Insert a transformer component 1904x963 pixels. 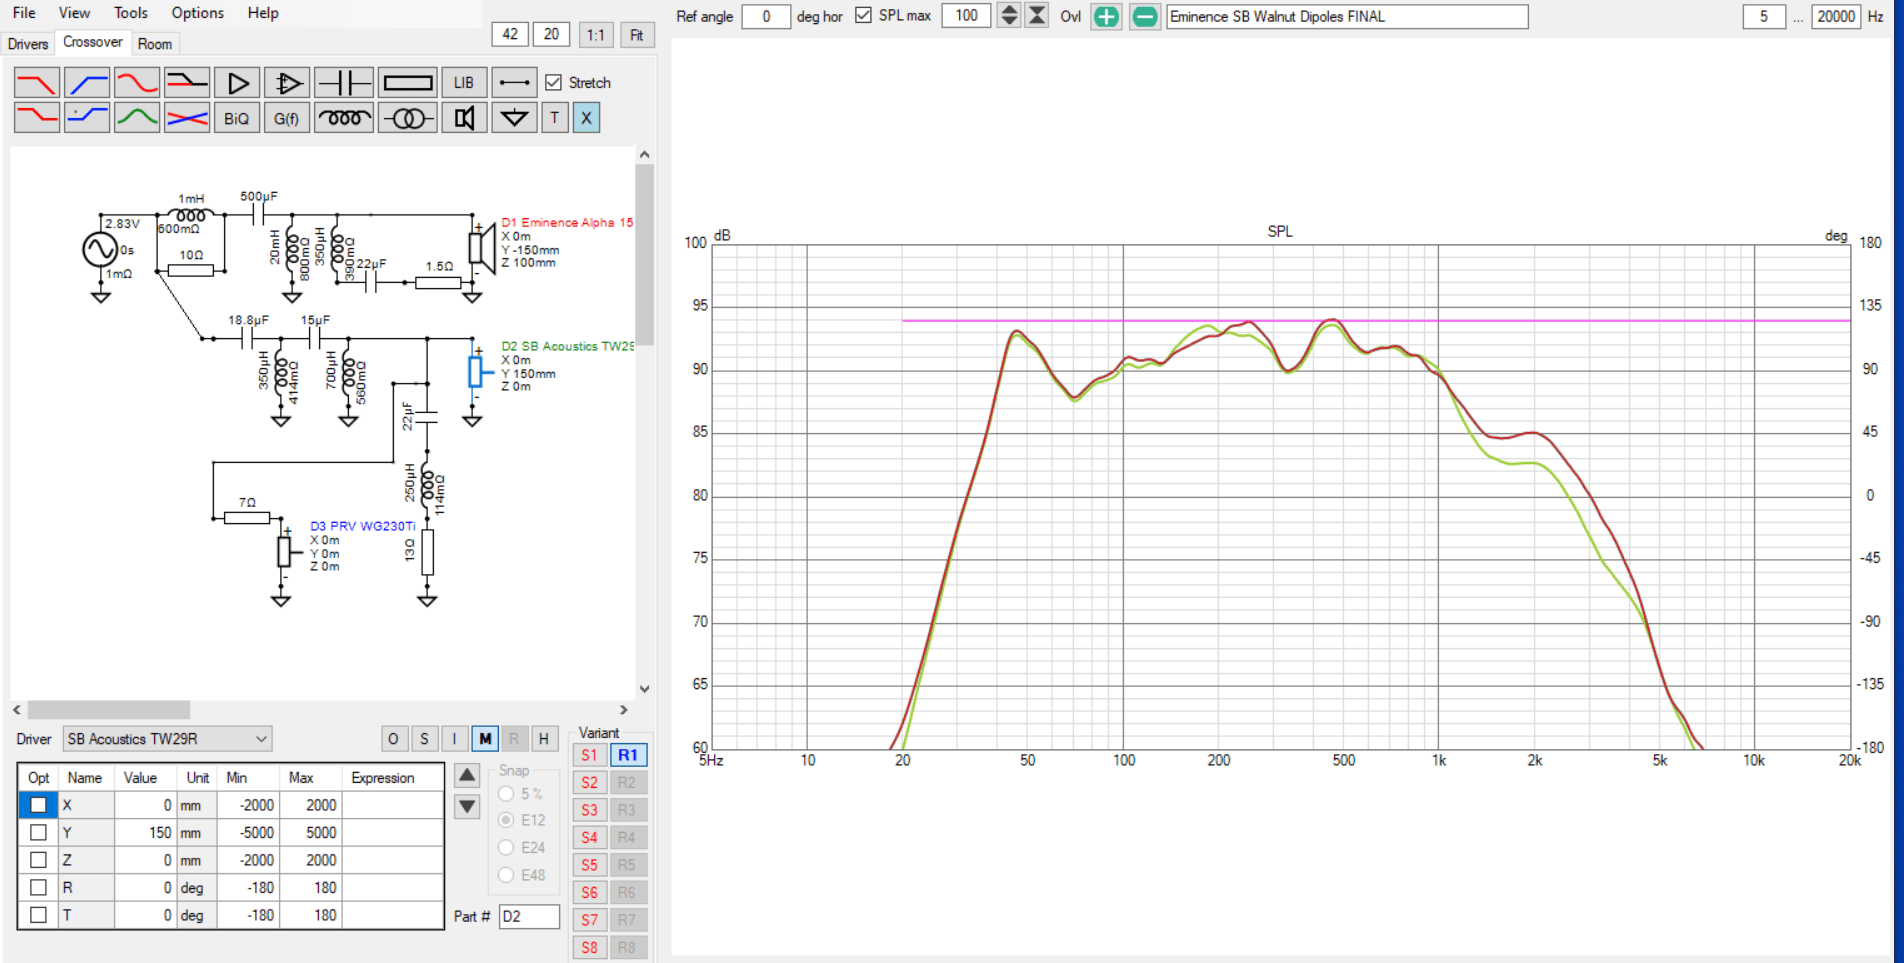tap(408, 118)
